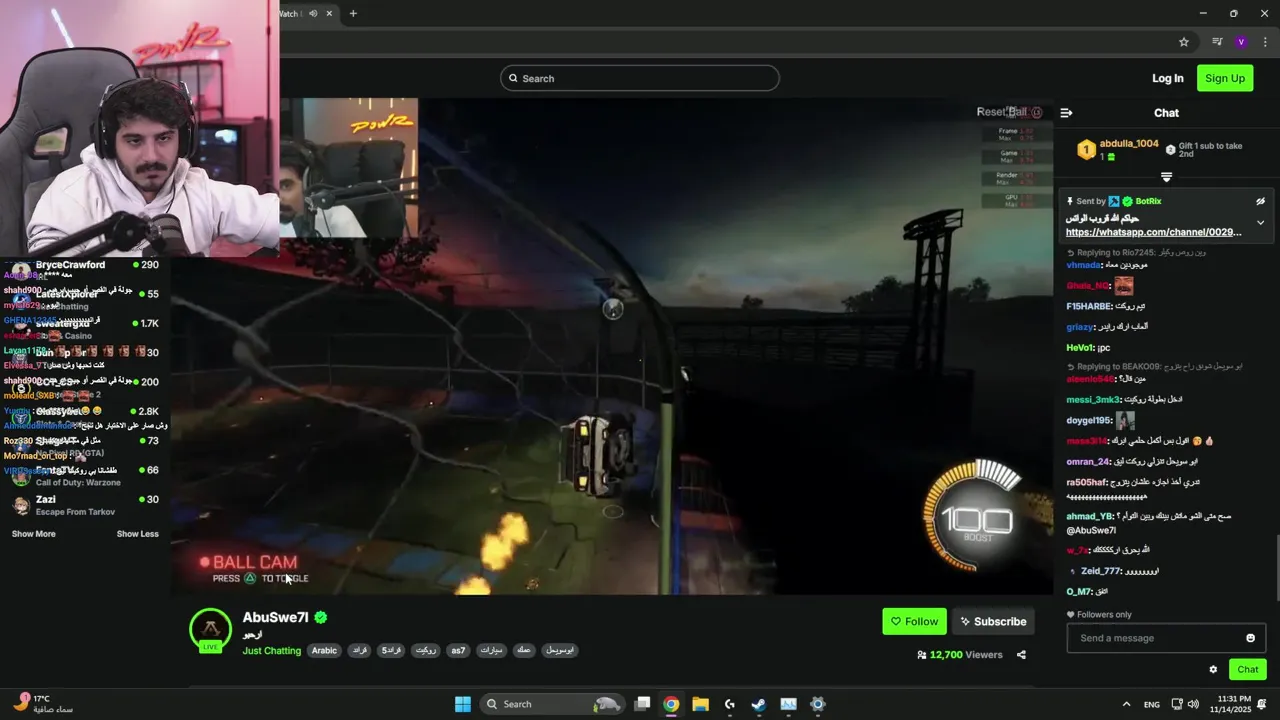This screenshot has width=1280, height=720.
Task: Open Zazi's channel in sidebar
Action: [85, 505]
